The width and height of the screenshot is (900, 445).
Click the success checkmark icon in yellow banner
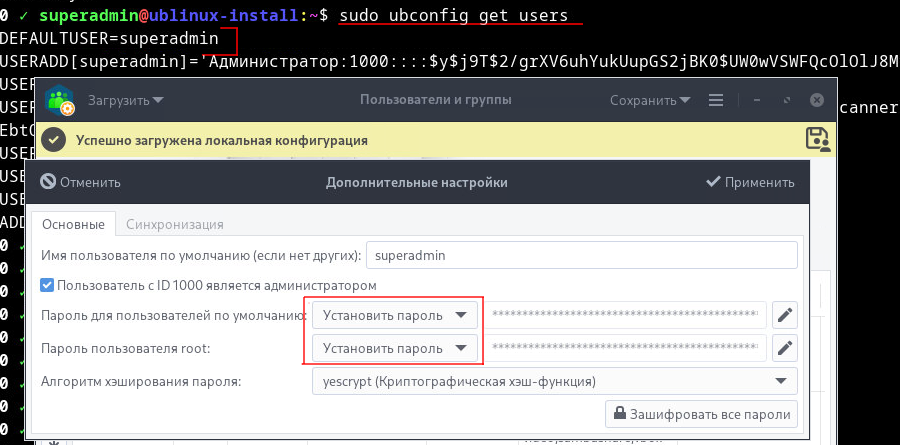click(55, 140)
